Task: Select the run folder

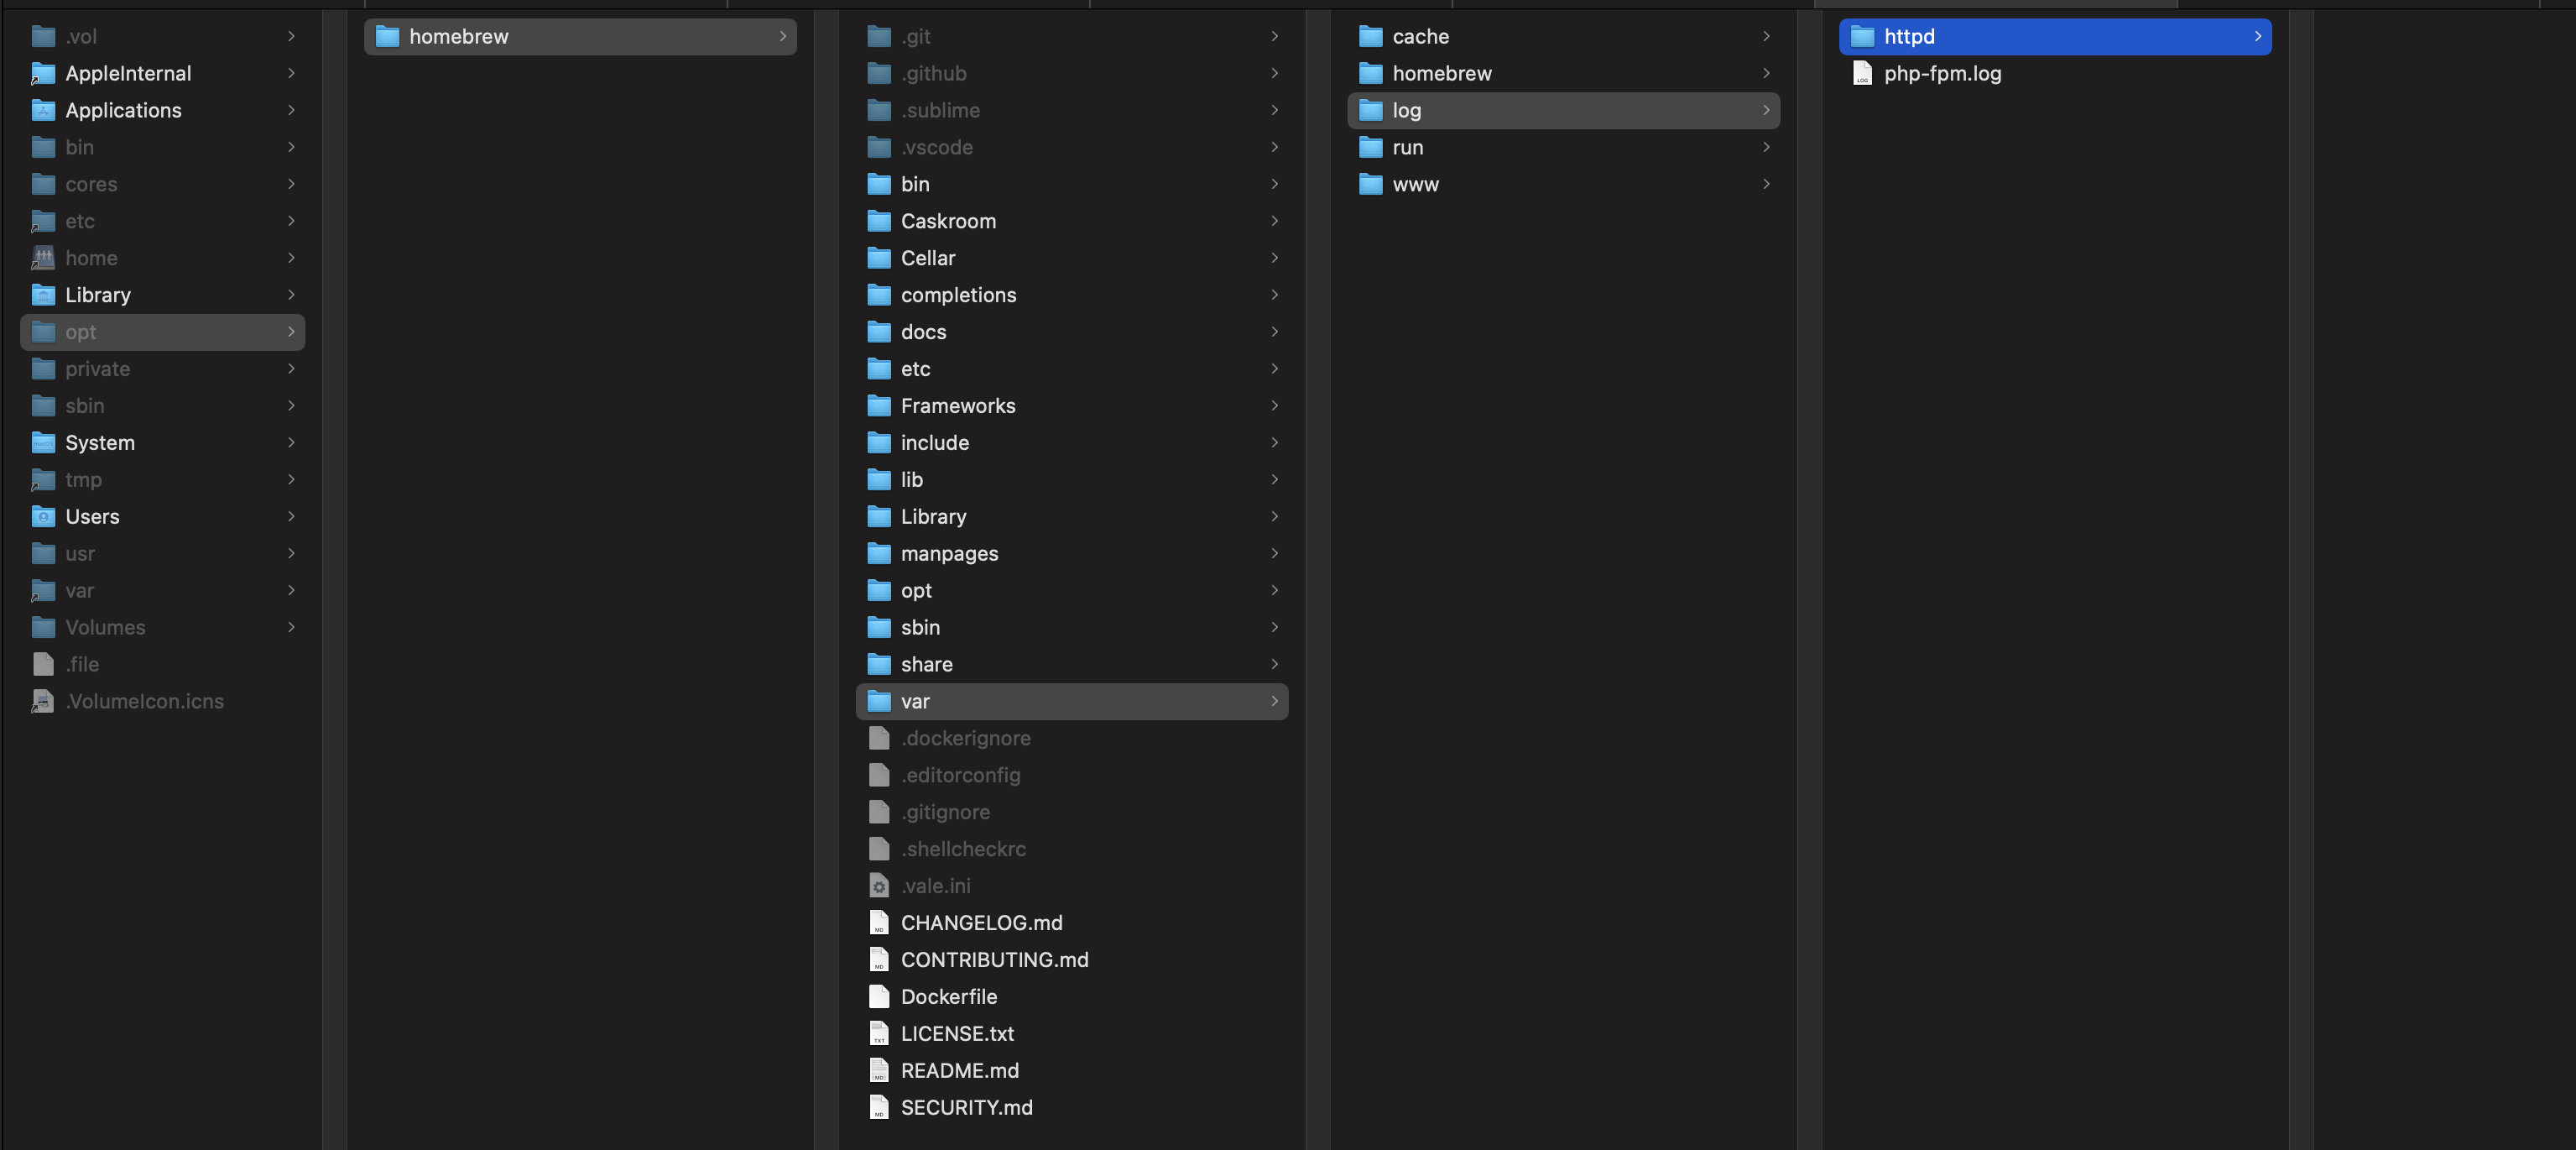Action: (1407, 148)
